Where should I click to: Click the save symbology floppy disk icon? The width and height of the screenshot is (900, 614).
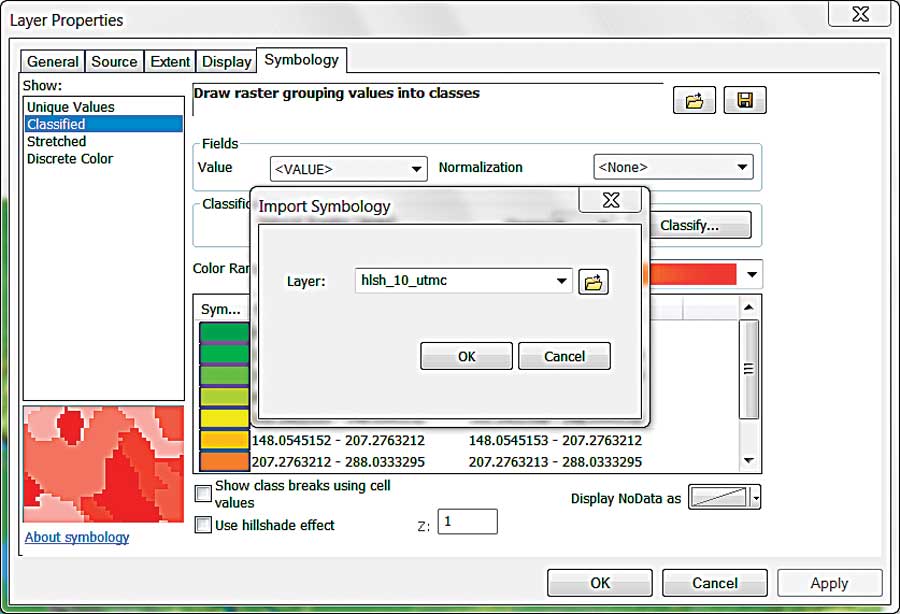[x=745, y=100]
